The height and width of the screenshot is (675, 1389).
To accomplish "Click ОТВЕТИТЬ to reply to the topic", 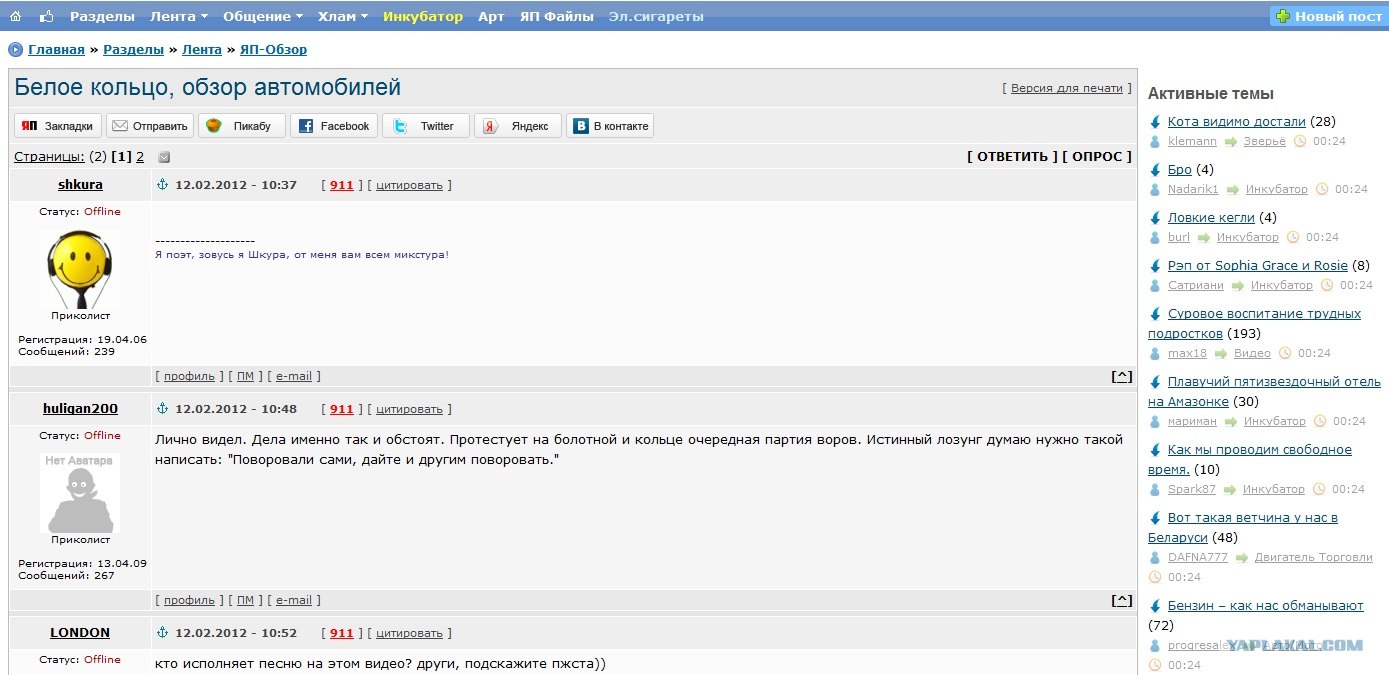I will click(x=1012, y=156).
